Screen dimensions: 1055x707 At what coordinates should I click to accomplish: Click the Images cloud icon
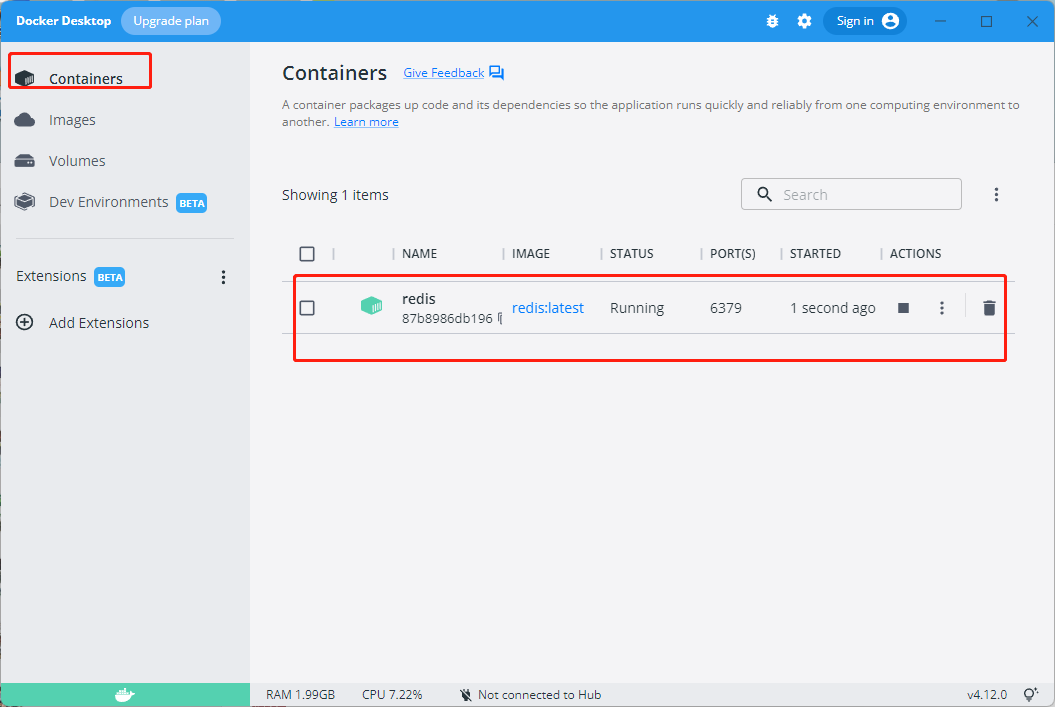pos(24,120)
